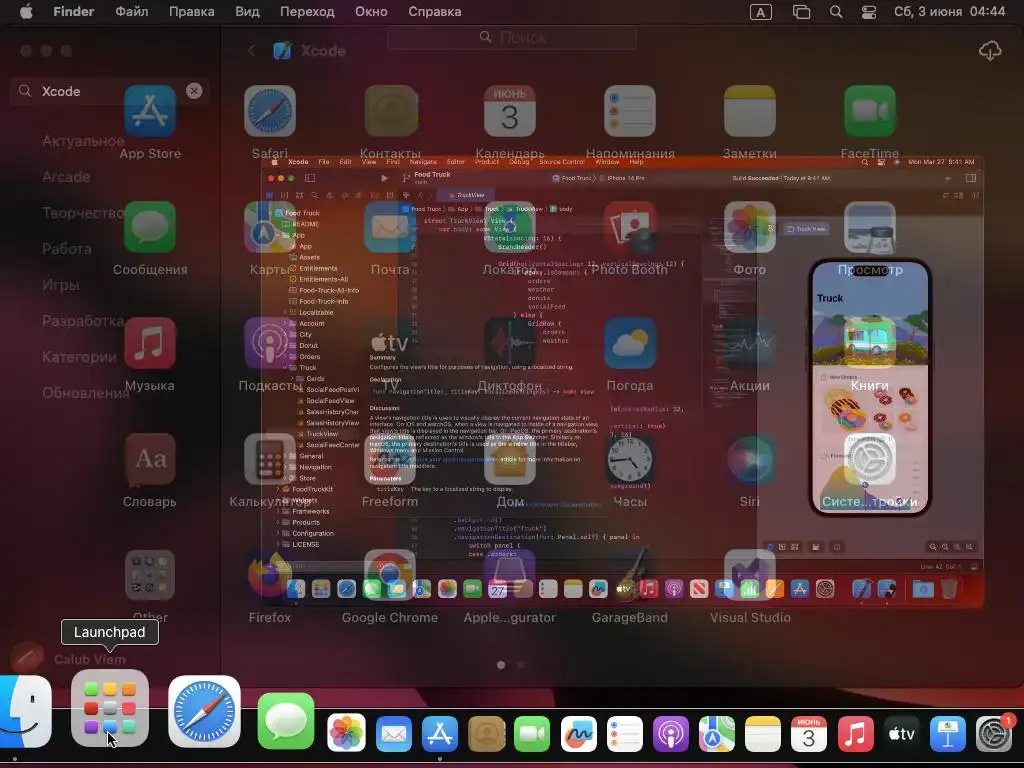
Task: Launch Safari from Launchpad grid
Action: (x=270, y=111)
